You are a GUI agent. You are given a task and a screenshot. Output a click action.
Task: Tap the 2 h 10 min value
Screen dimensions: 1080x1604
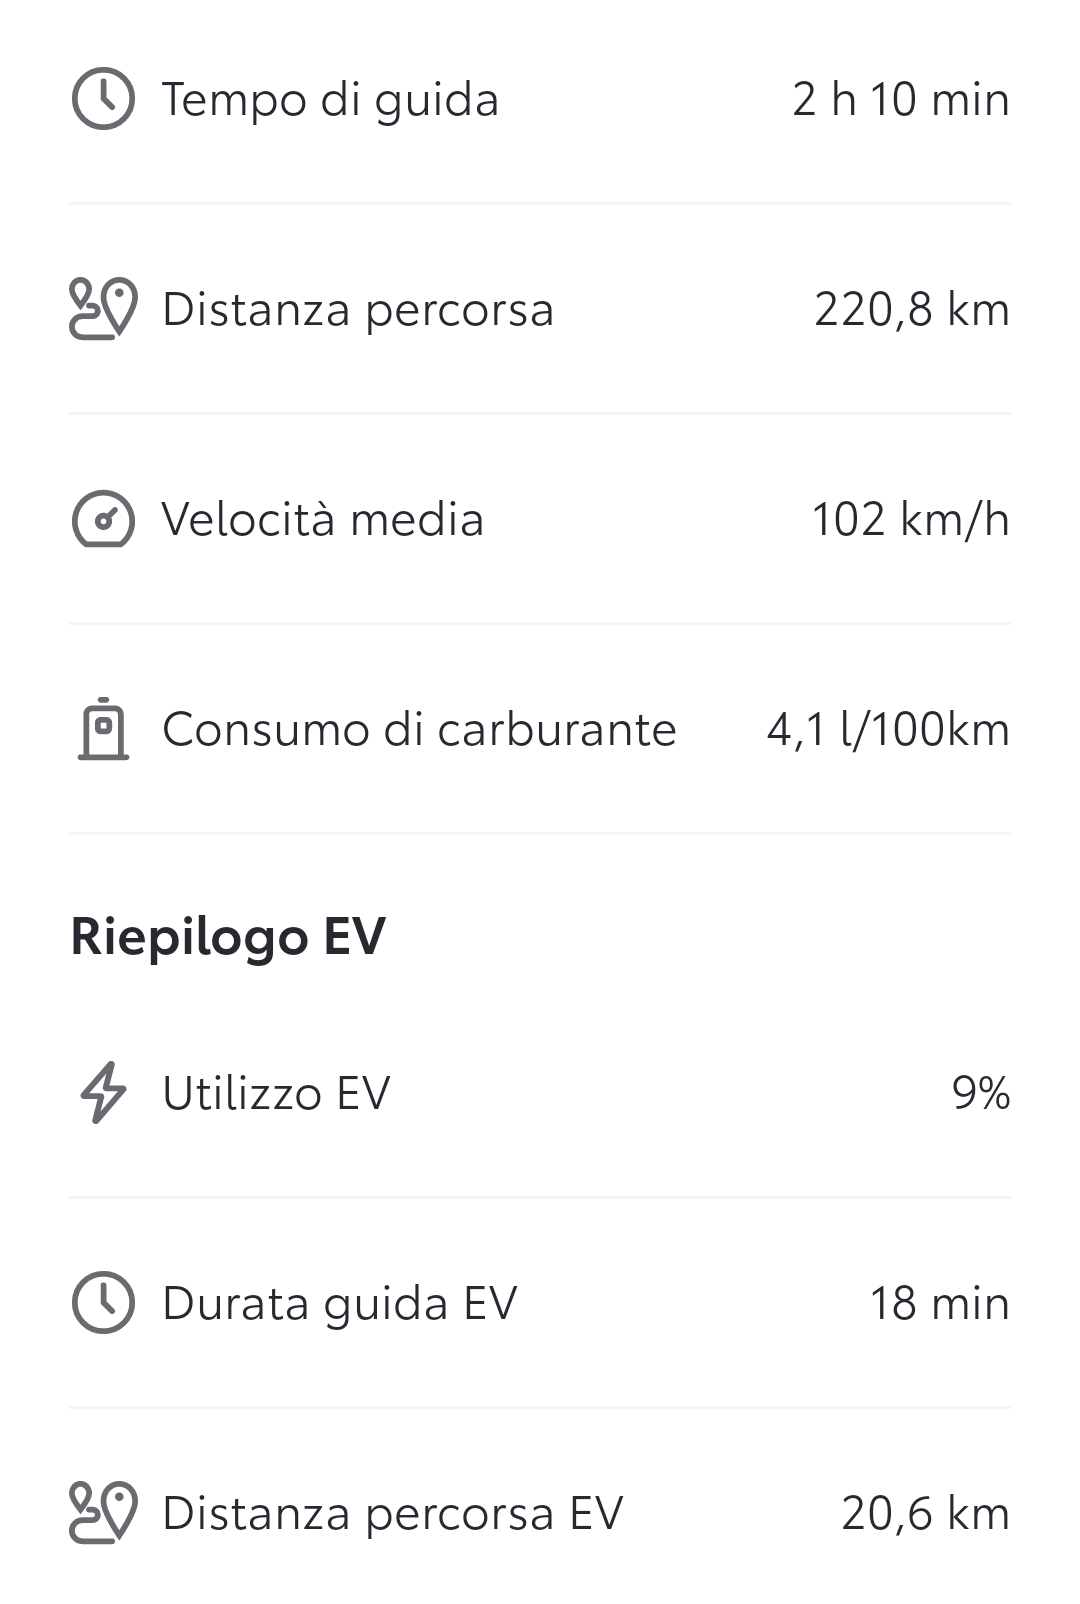click(x=901, y=100)
